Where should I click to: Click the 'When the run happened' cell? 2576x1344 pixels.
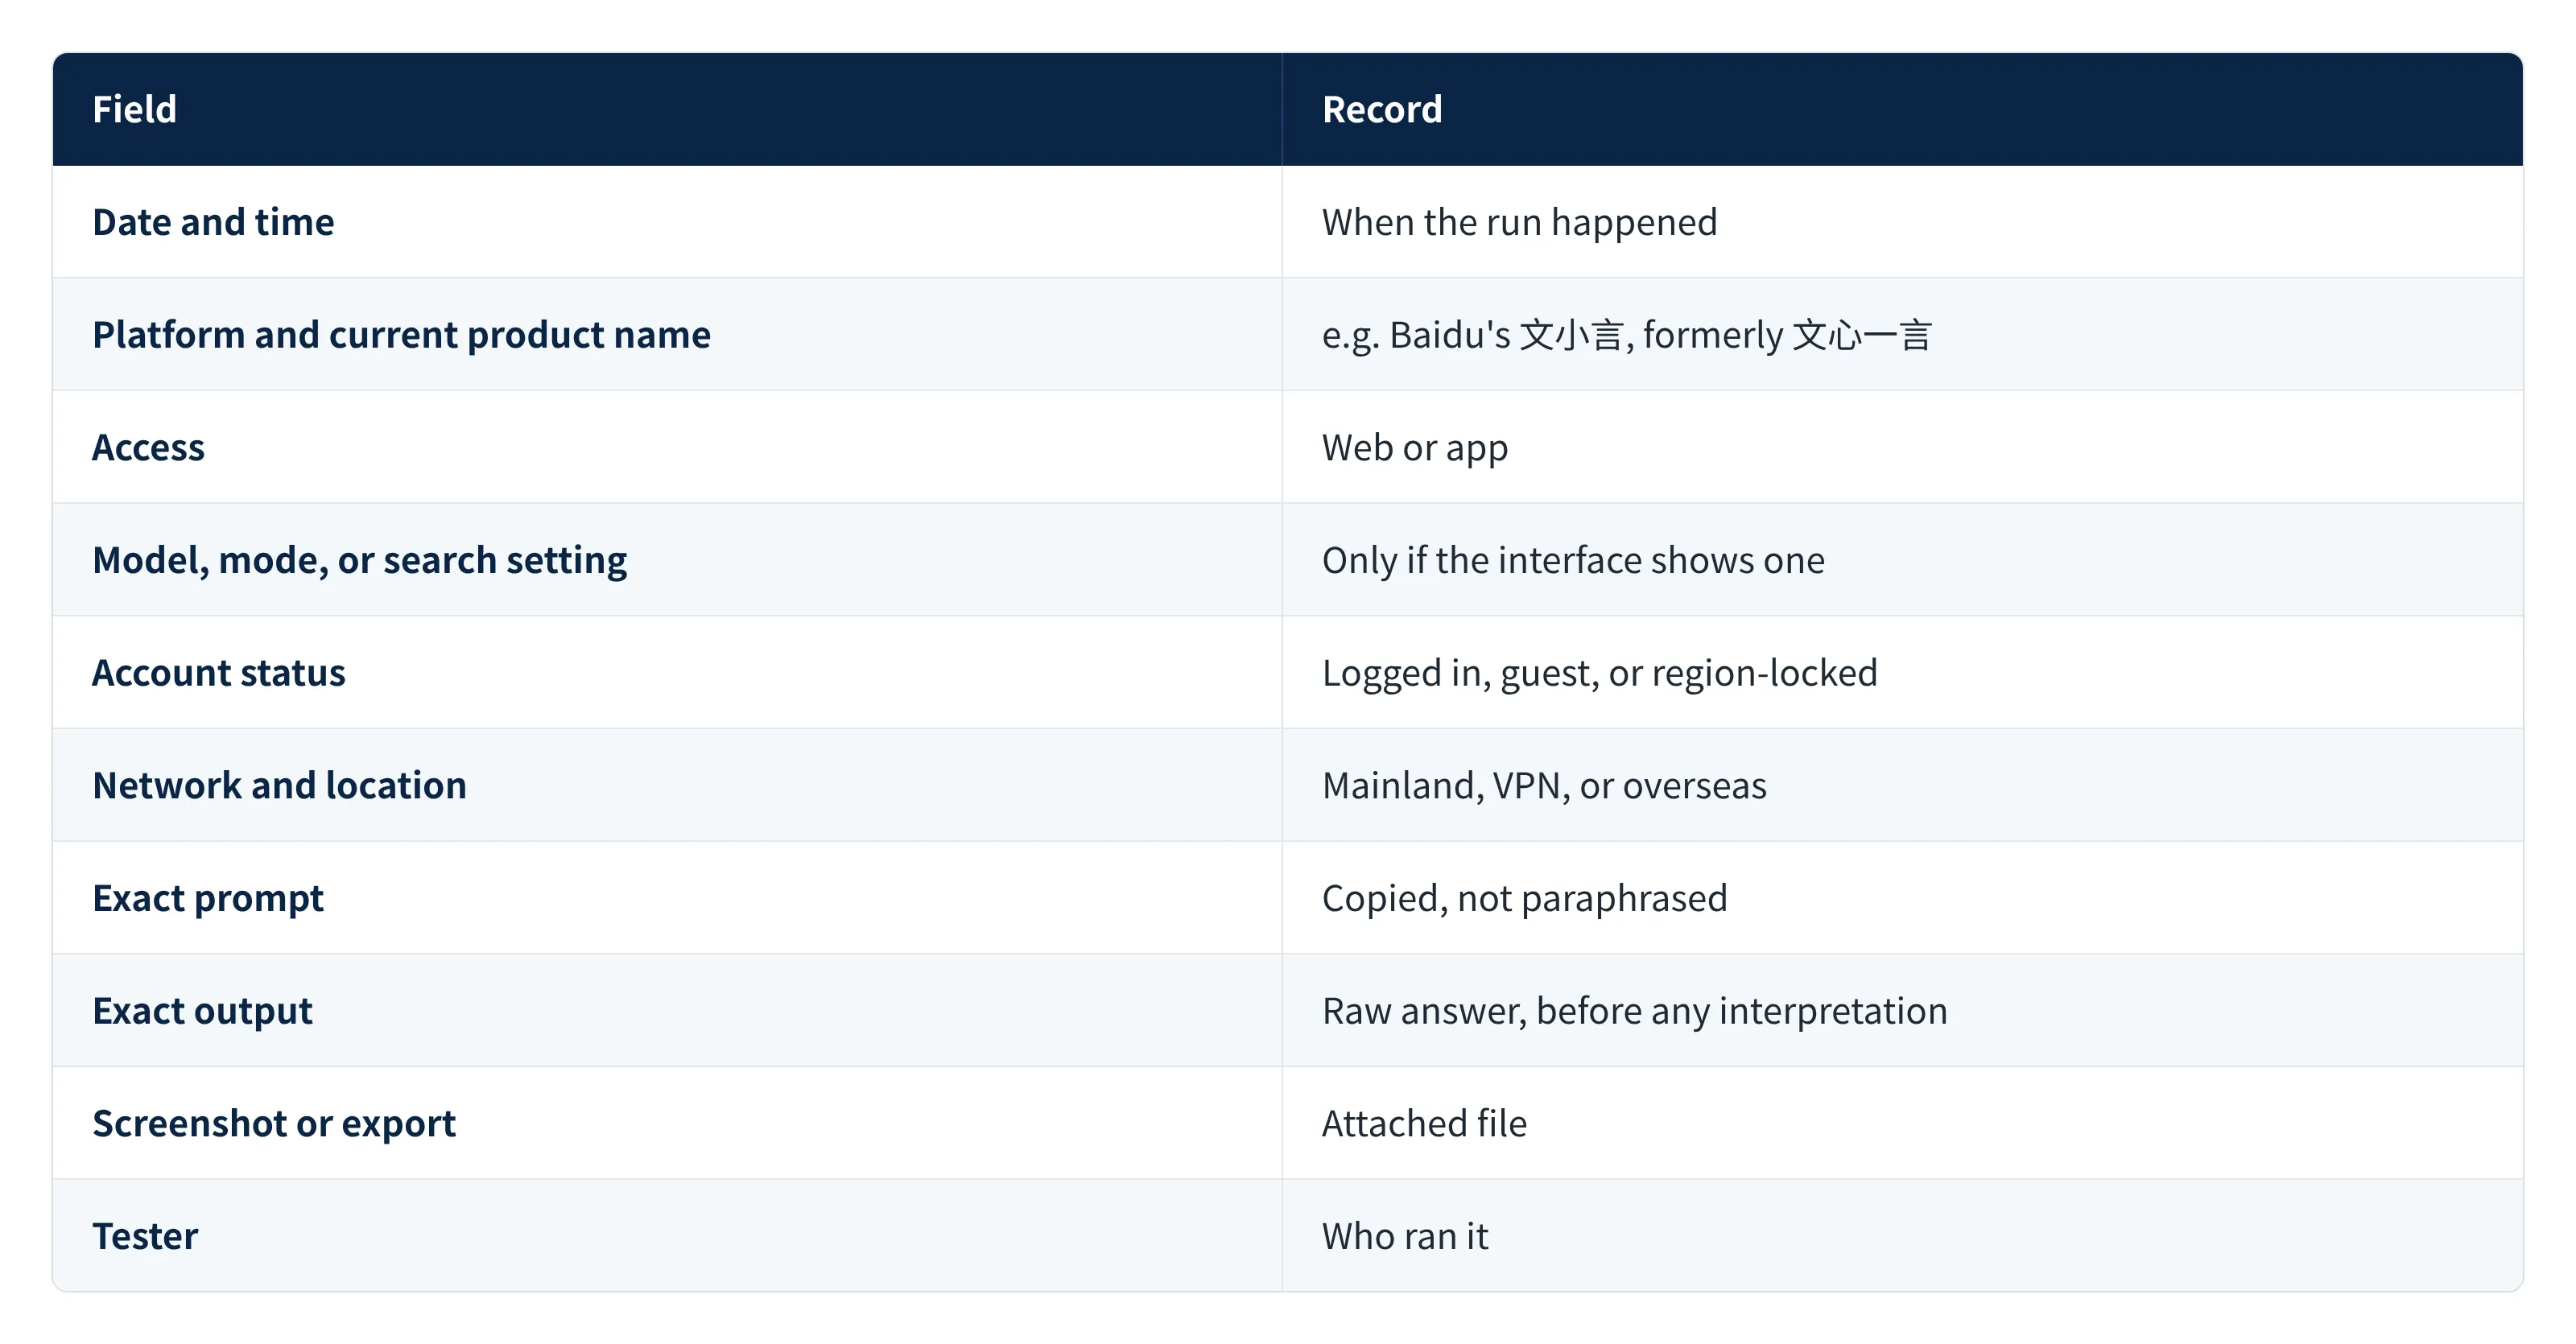click(x=1902, y=222)
